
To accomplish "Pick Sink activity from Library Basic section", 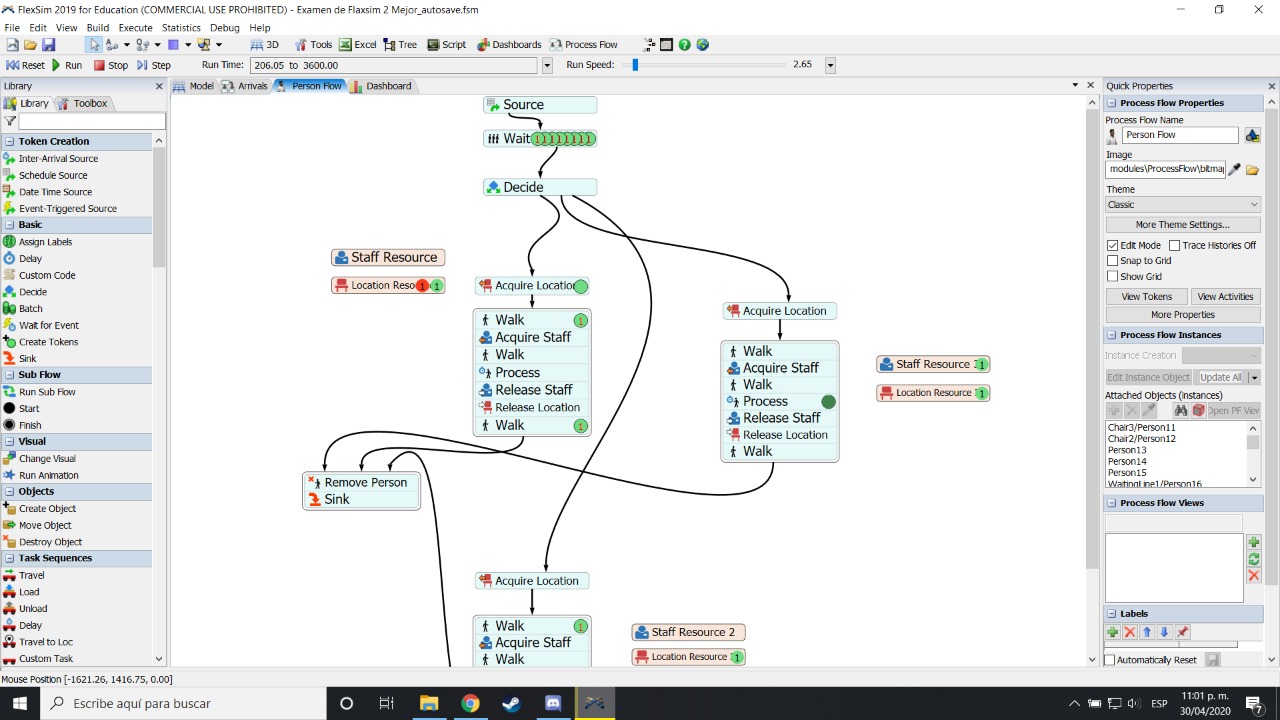I will [27, 358].
